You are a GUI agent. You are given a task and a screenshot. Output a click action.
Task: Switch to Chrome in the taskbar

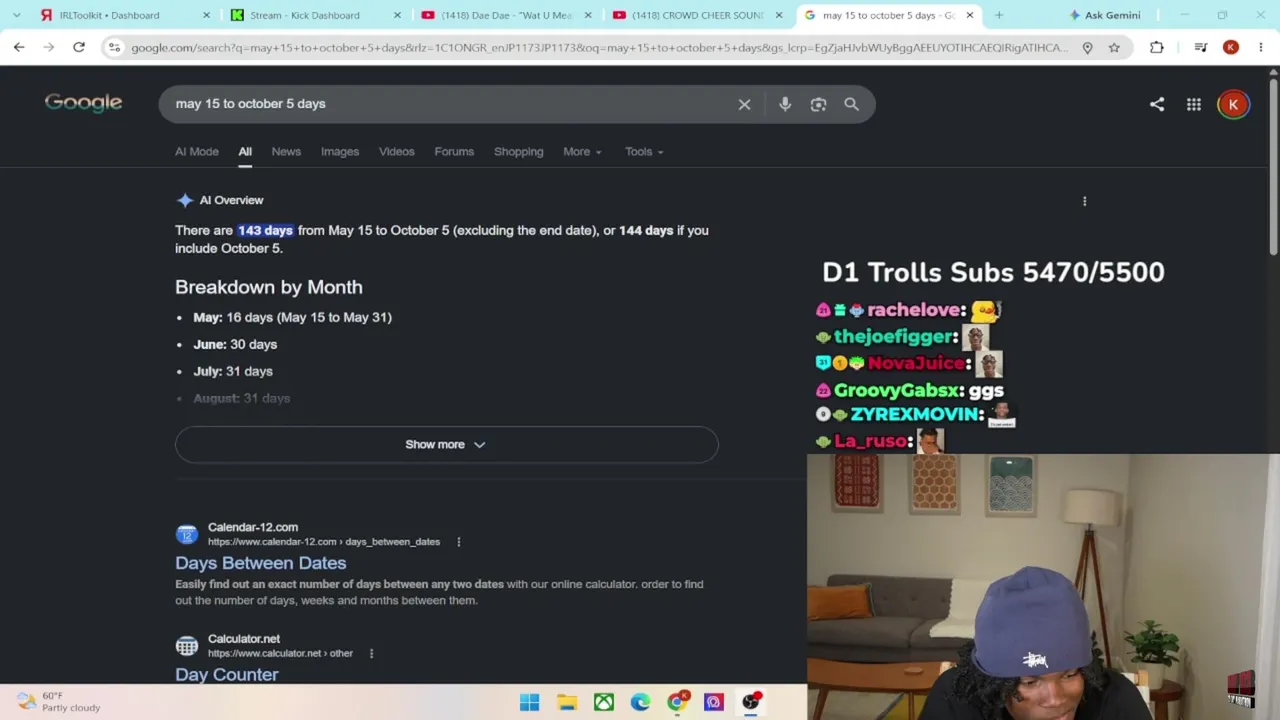(677, 702)
